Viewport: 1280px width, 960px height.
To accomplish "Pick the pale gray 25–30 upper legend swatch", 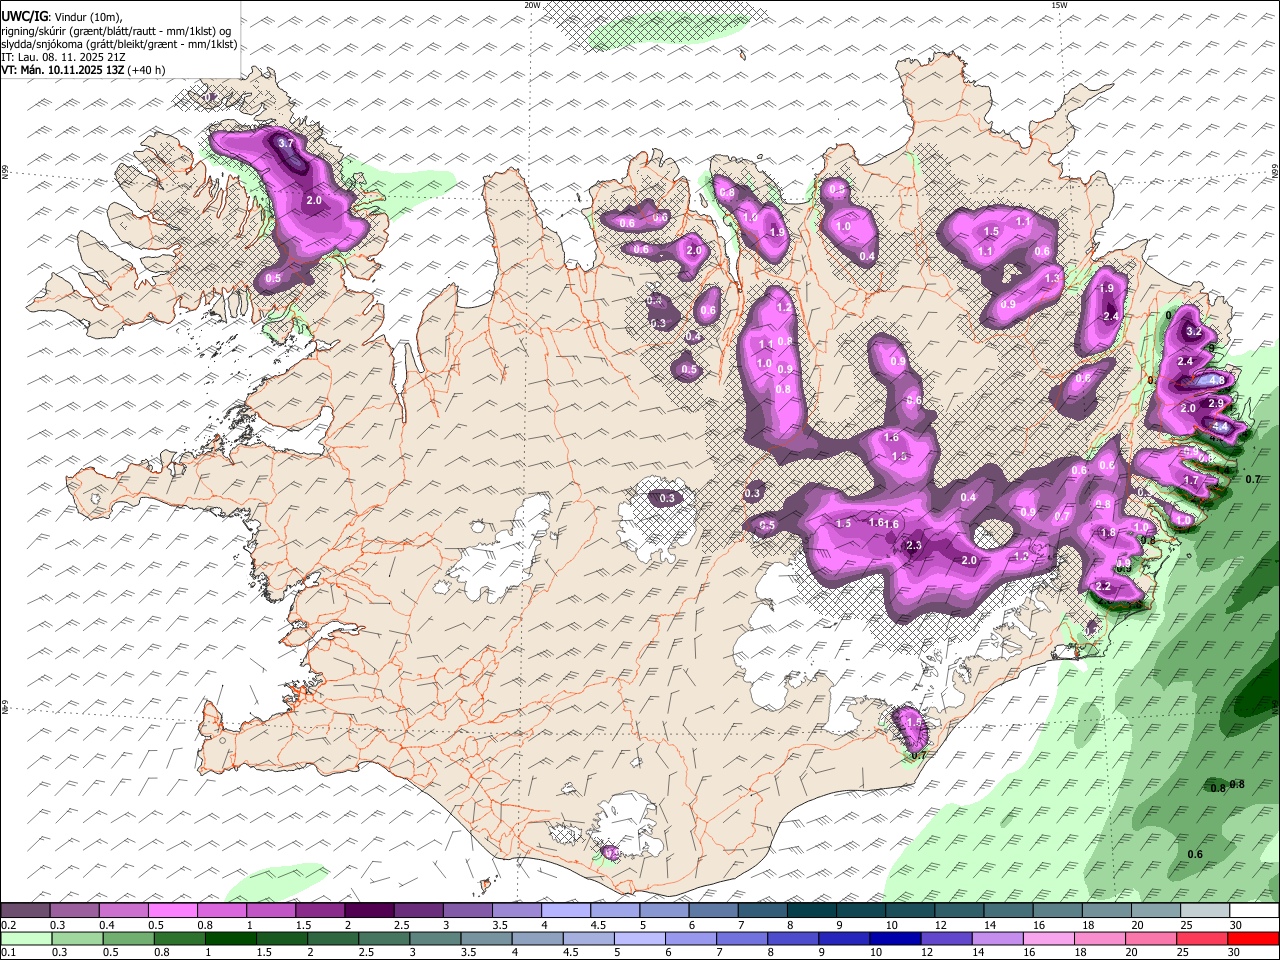I will pyautogui.click(x=1203, y=911).
